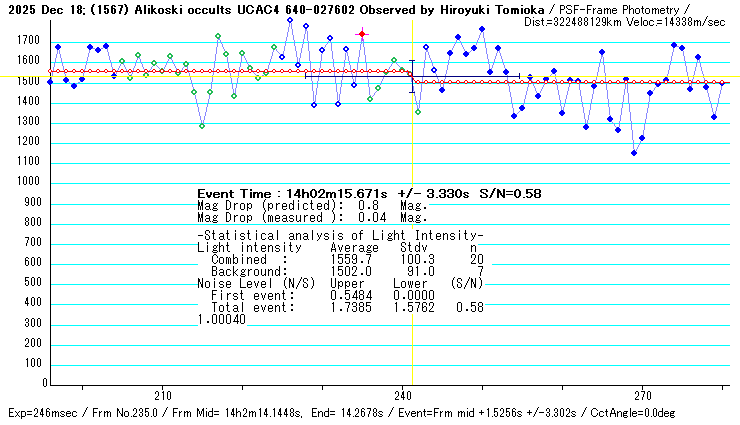Click the Exp=246msec text in the footer

pyautogui.click(x=40, y=413)
